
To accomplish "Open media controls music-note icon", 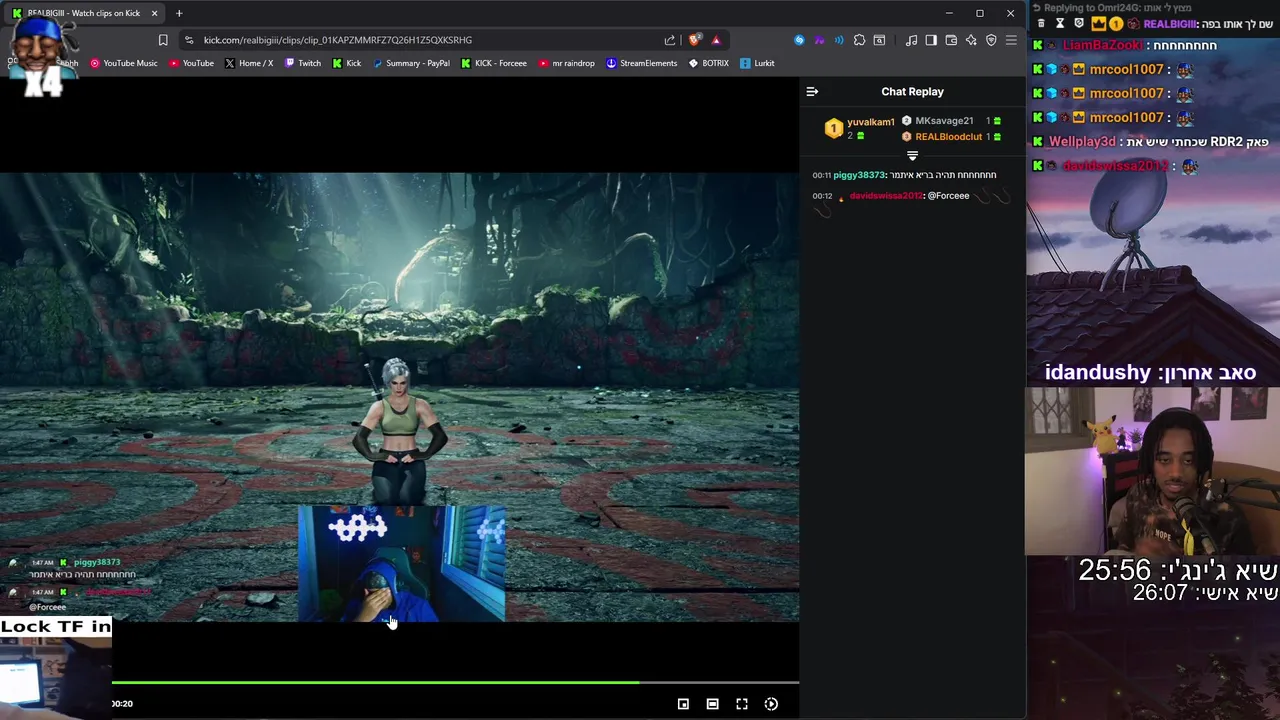I will [x=911, y=40].
